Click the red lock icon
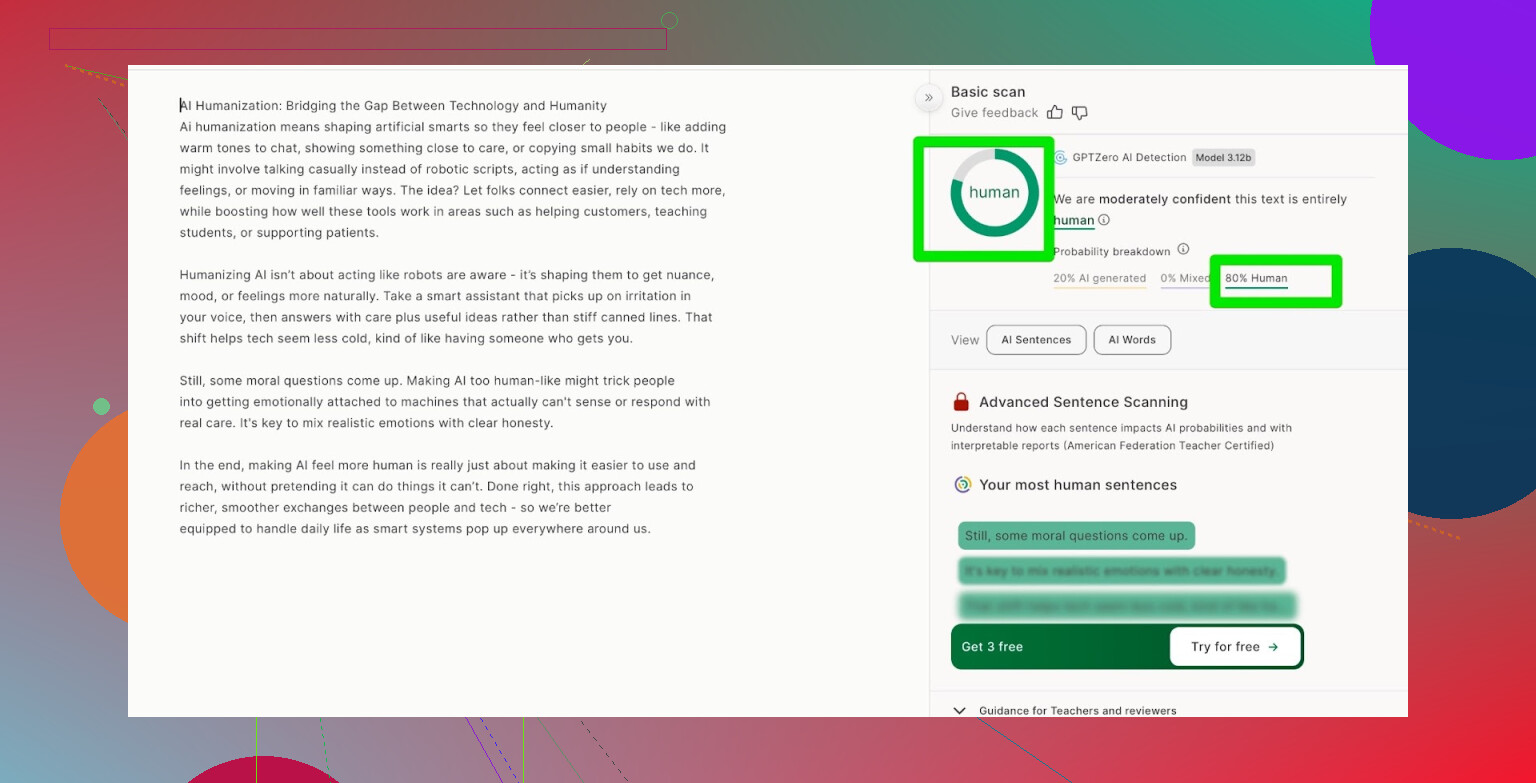1536x783 pixels. [x=961, y=402]
